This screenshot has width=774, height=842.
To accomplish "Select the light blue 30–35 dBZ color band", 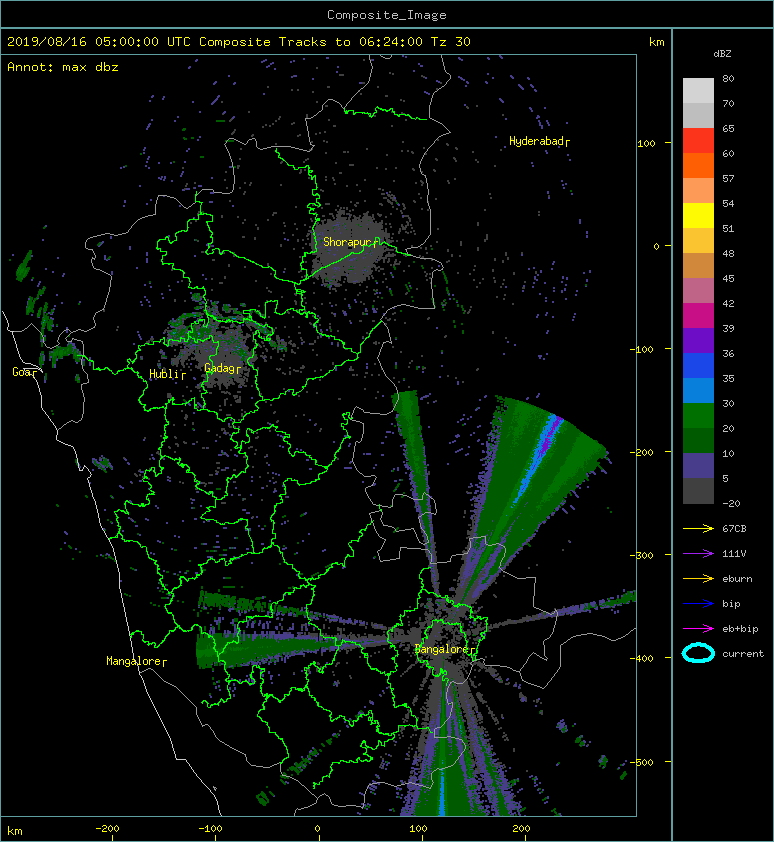I will coord(698,391).
